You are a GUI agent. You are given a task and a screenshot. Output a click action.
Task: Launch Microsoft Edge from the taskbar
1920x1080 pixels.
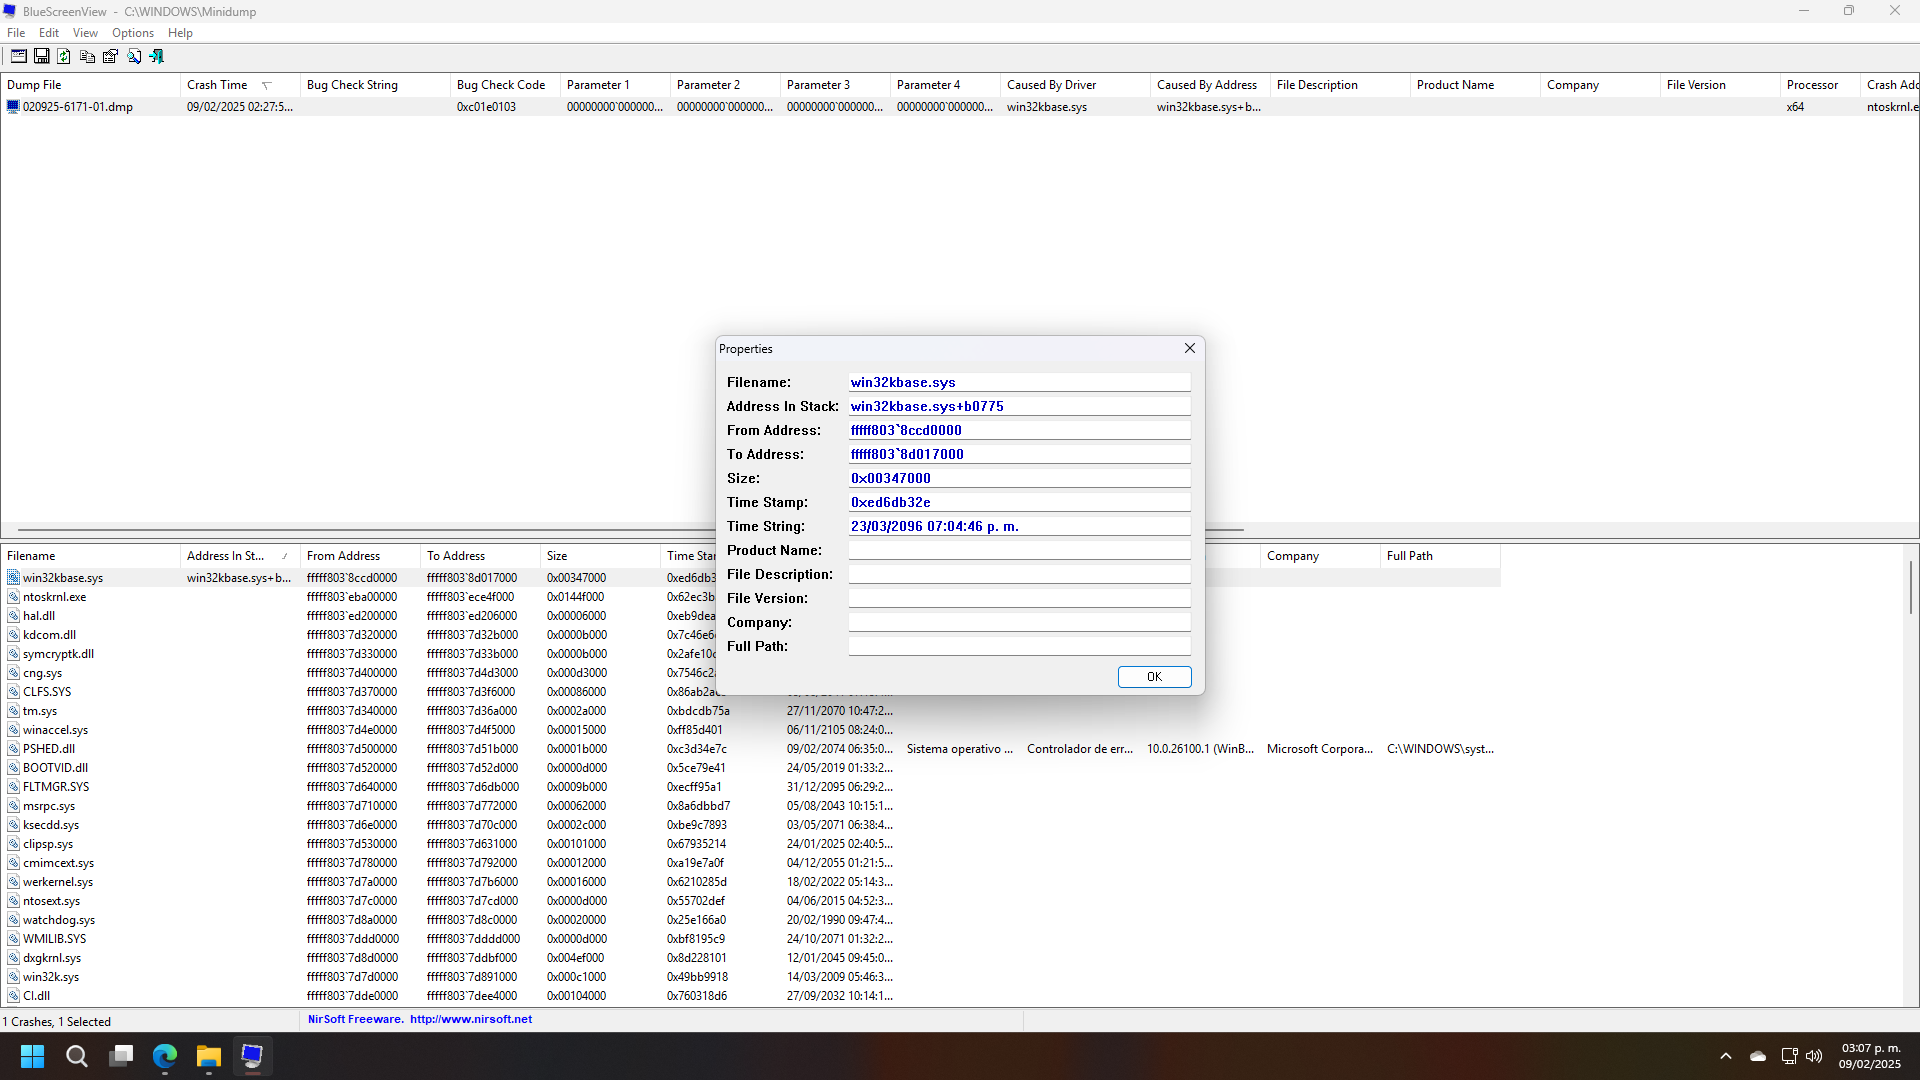[165, 1056]
